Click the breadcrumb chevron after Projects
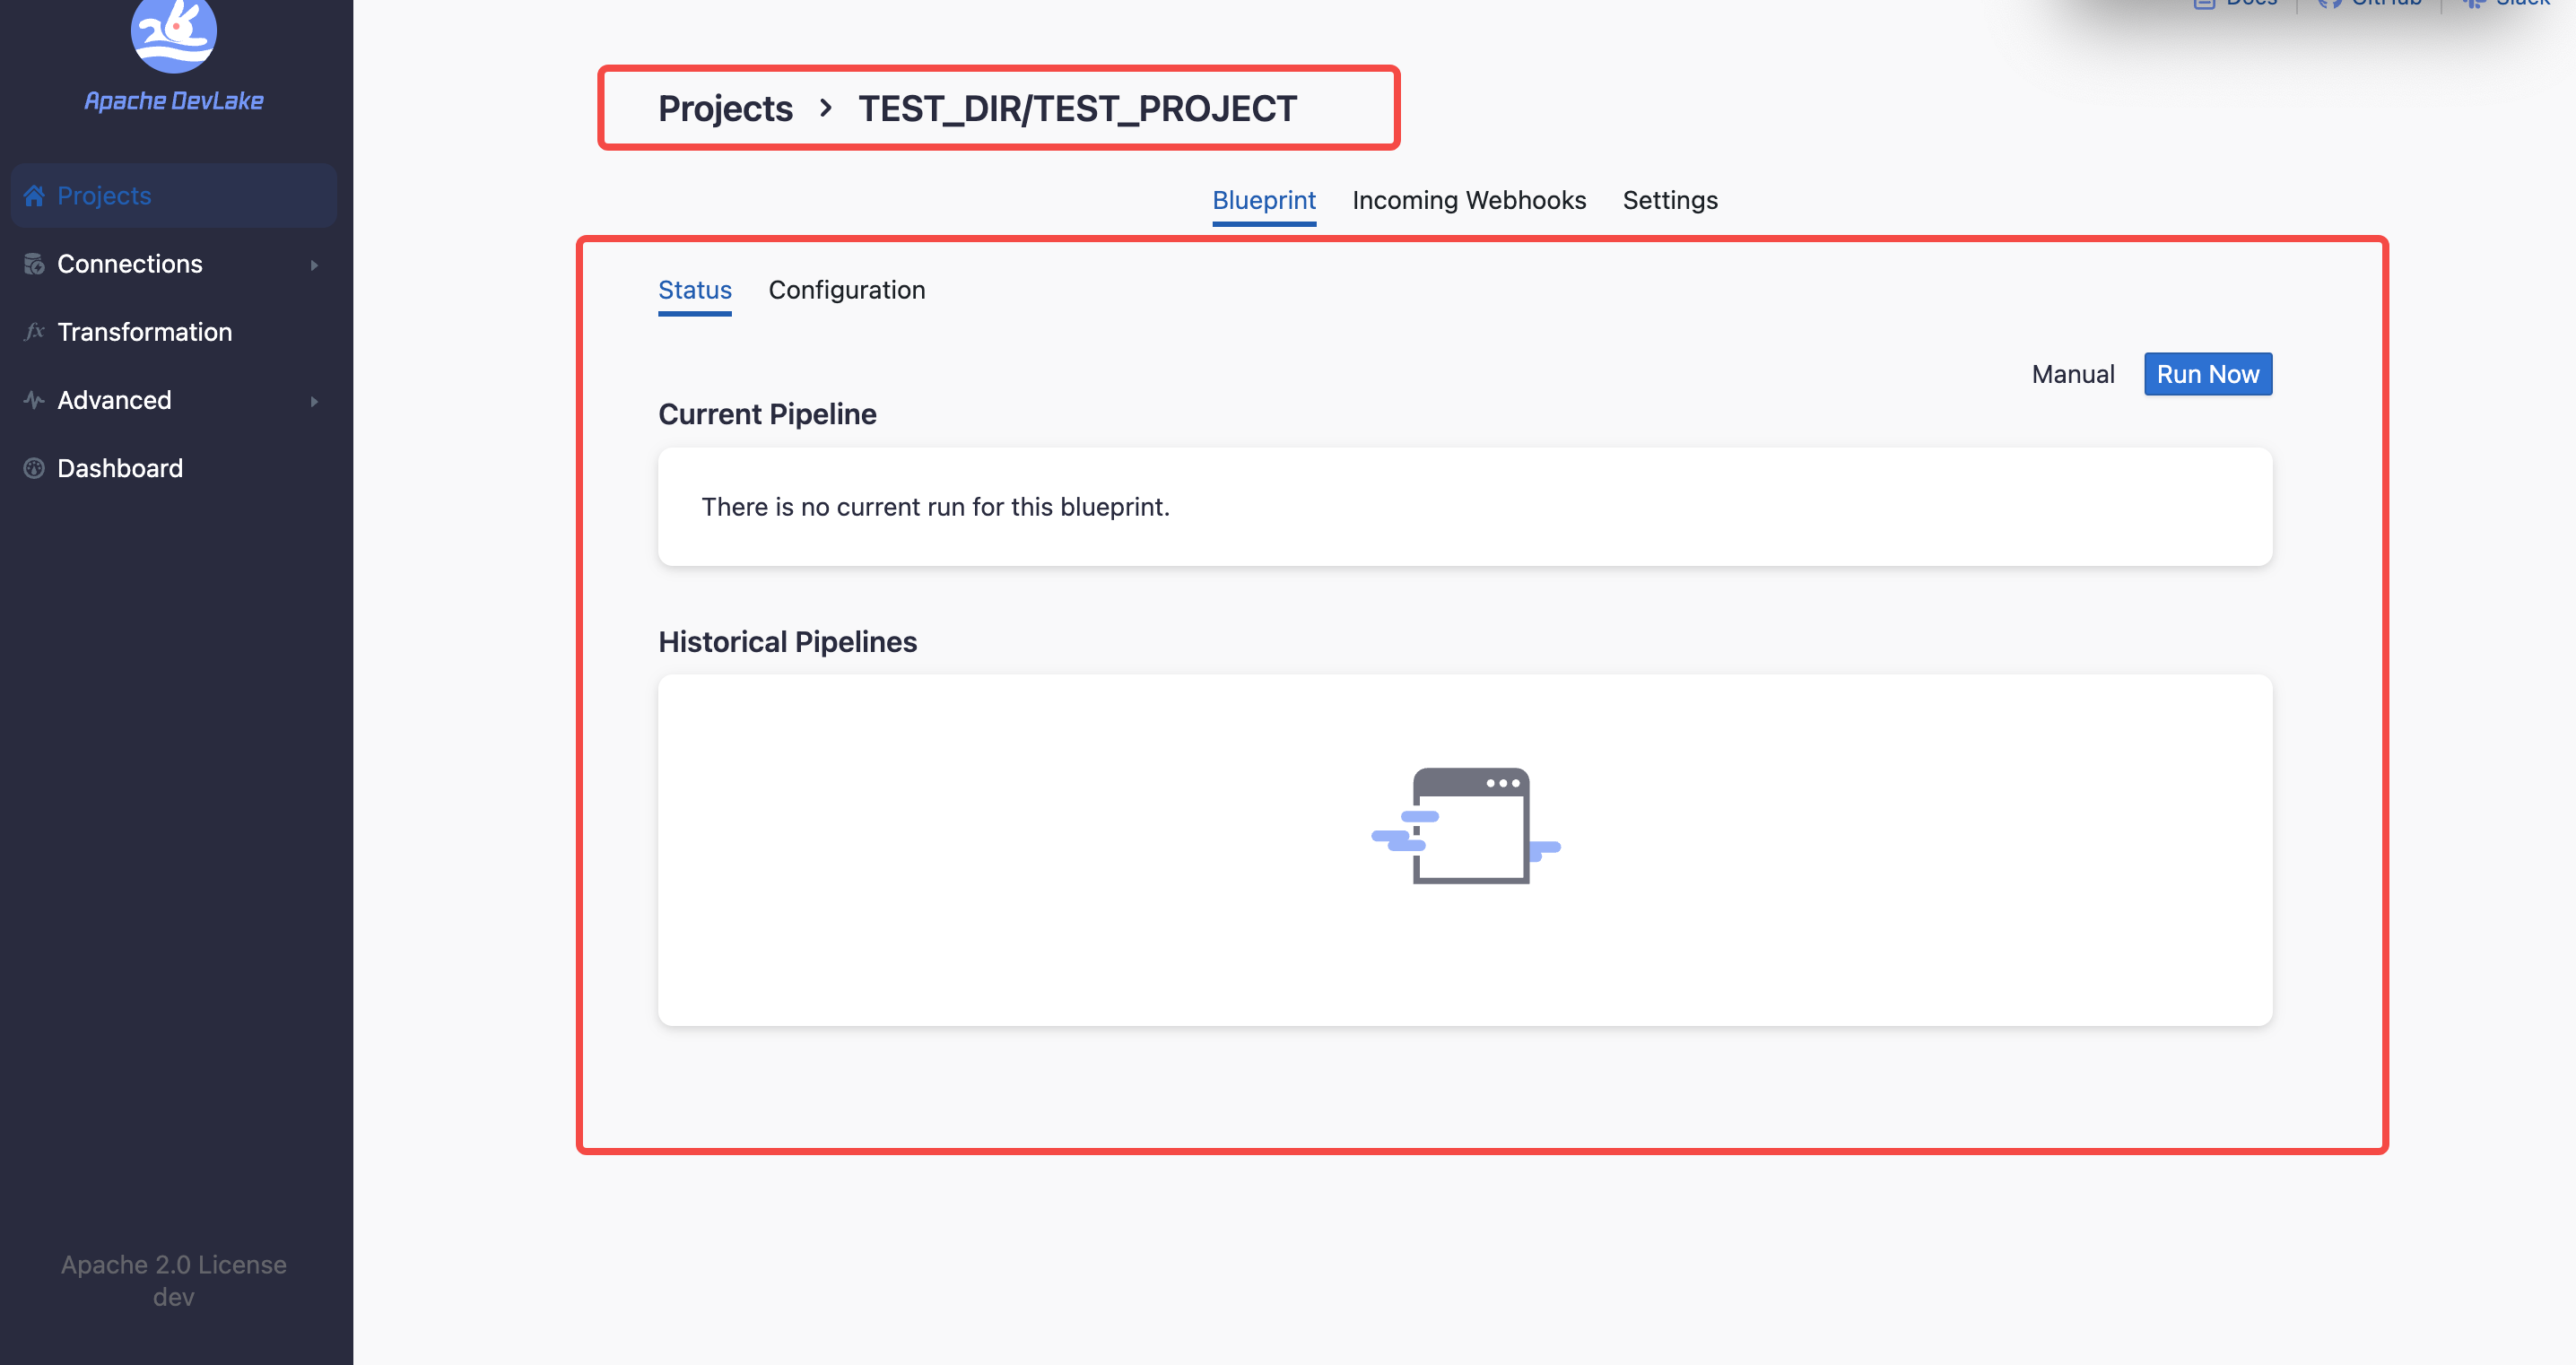 825,108
